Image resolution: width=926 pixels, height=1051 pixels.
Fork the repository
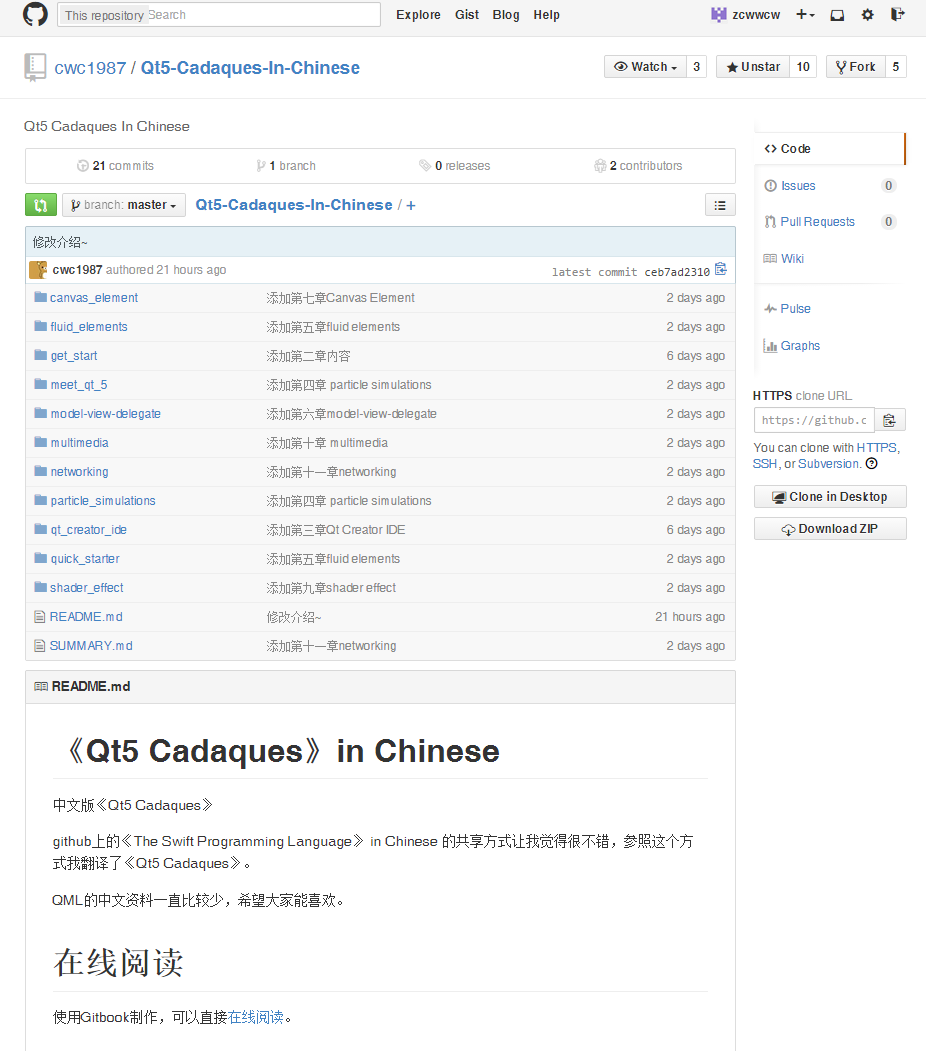(856, 66)
